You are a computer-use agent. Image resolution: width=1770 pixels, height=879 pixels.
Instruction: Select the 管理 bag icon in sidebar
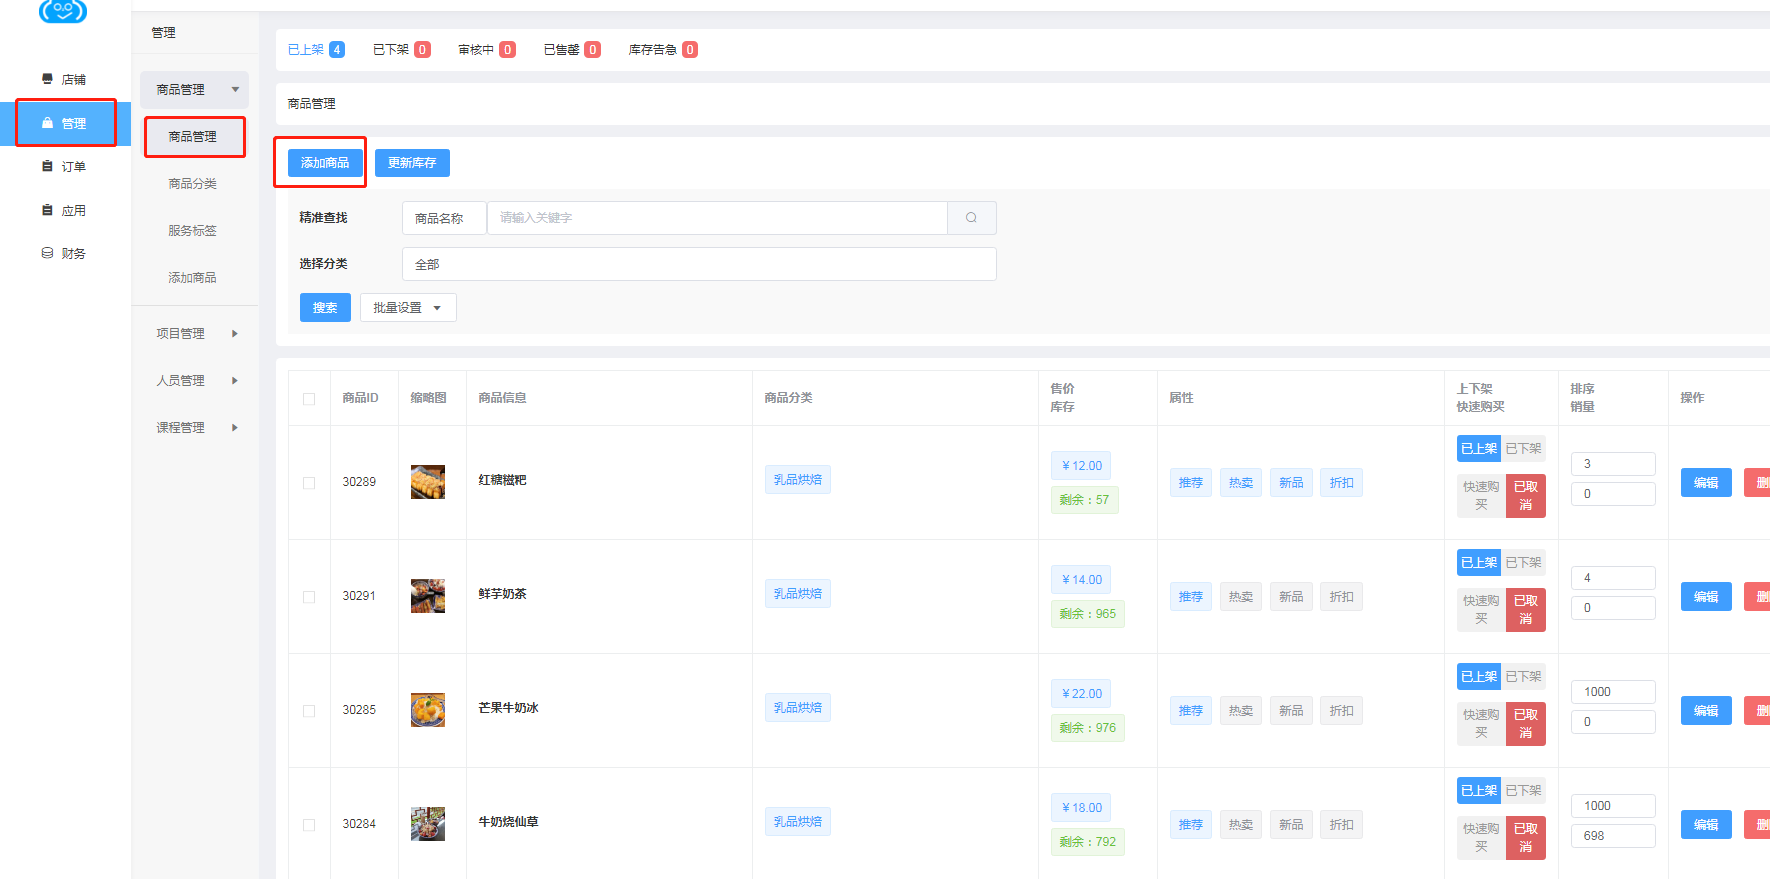[47, 123]
